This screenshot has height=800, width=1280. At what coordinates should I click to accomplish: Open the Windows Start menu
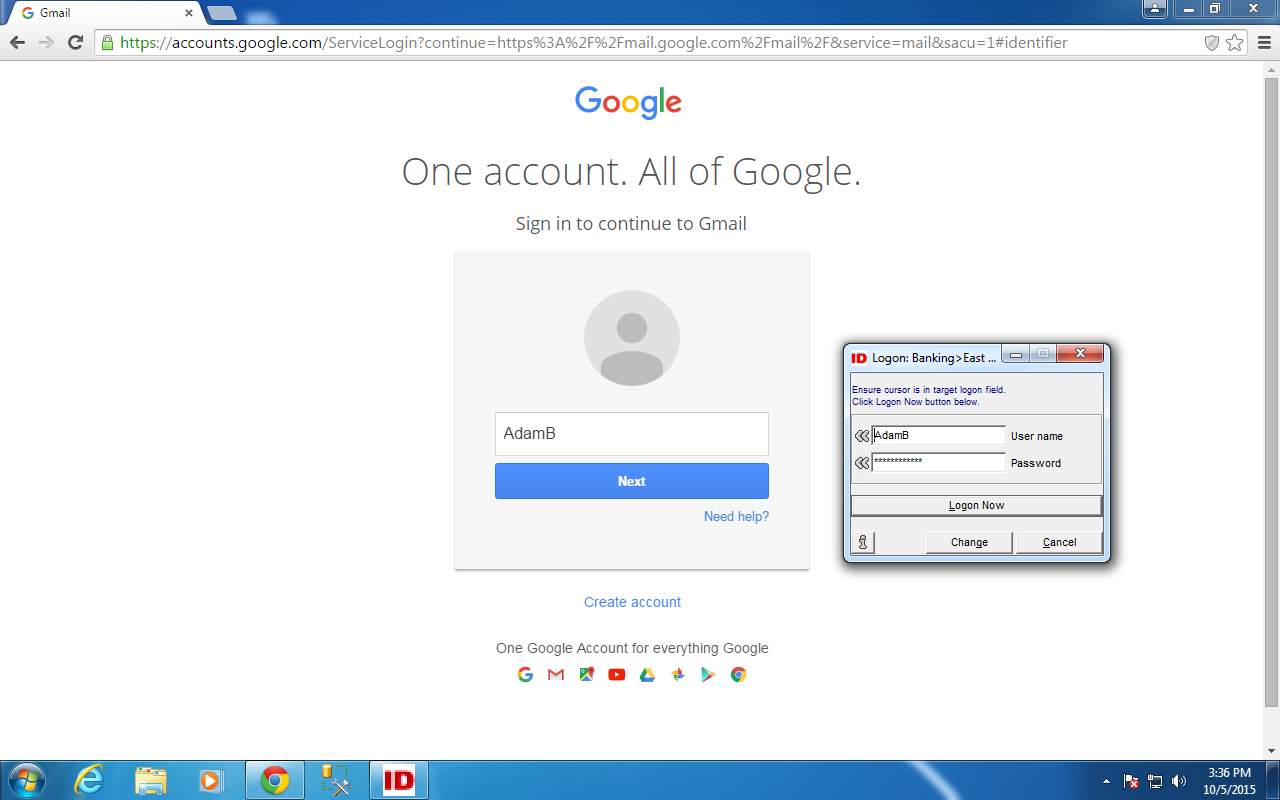[26, 780]
